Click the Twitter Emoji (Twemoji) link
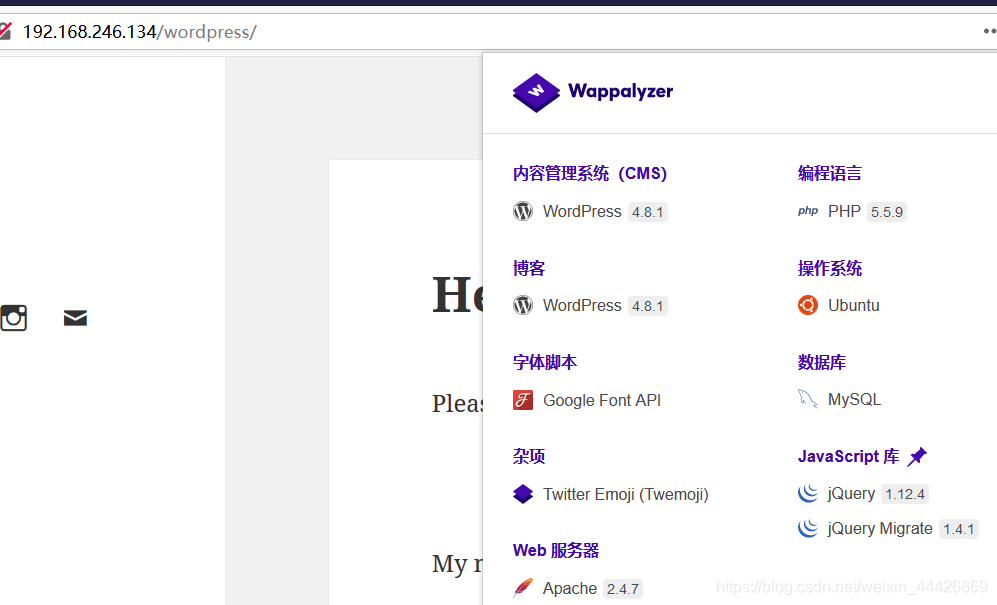 click(x=625, y=494)
